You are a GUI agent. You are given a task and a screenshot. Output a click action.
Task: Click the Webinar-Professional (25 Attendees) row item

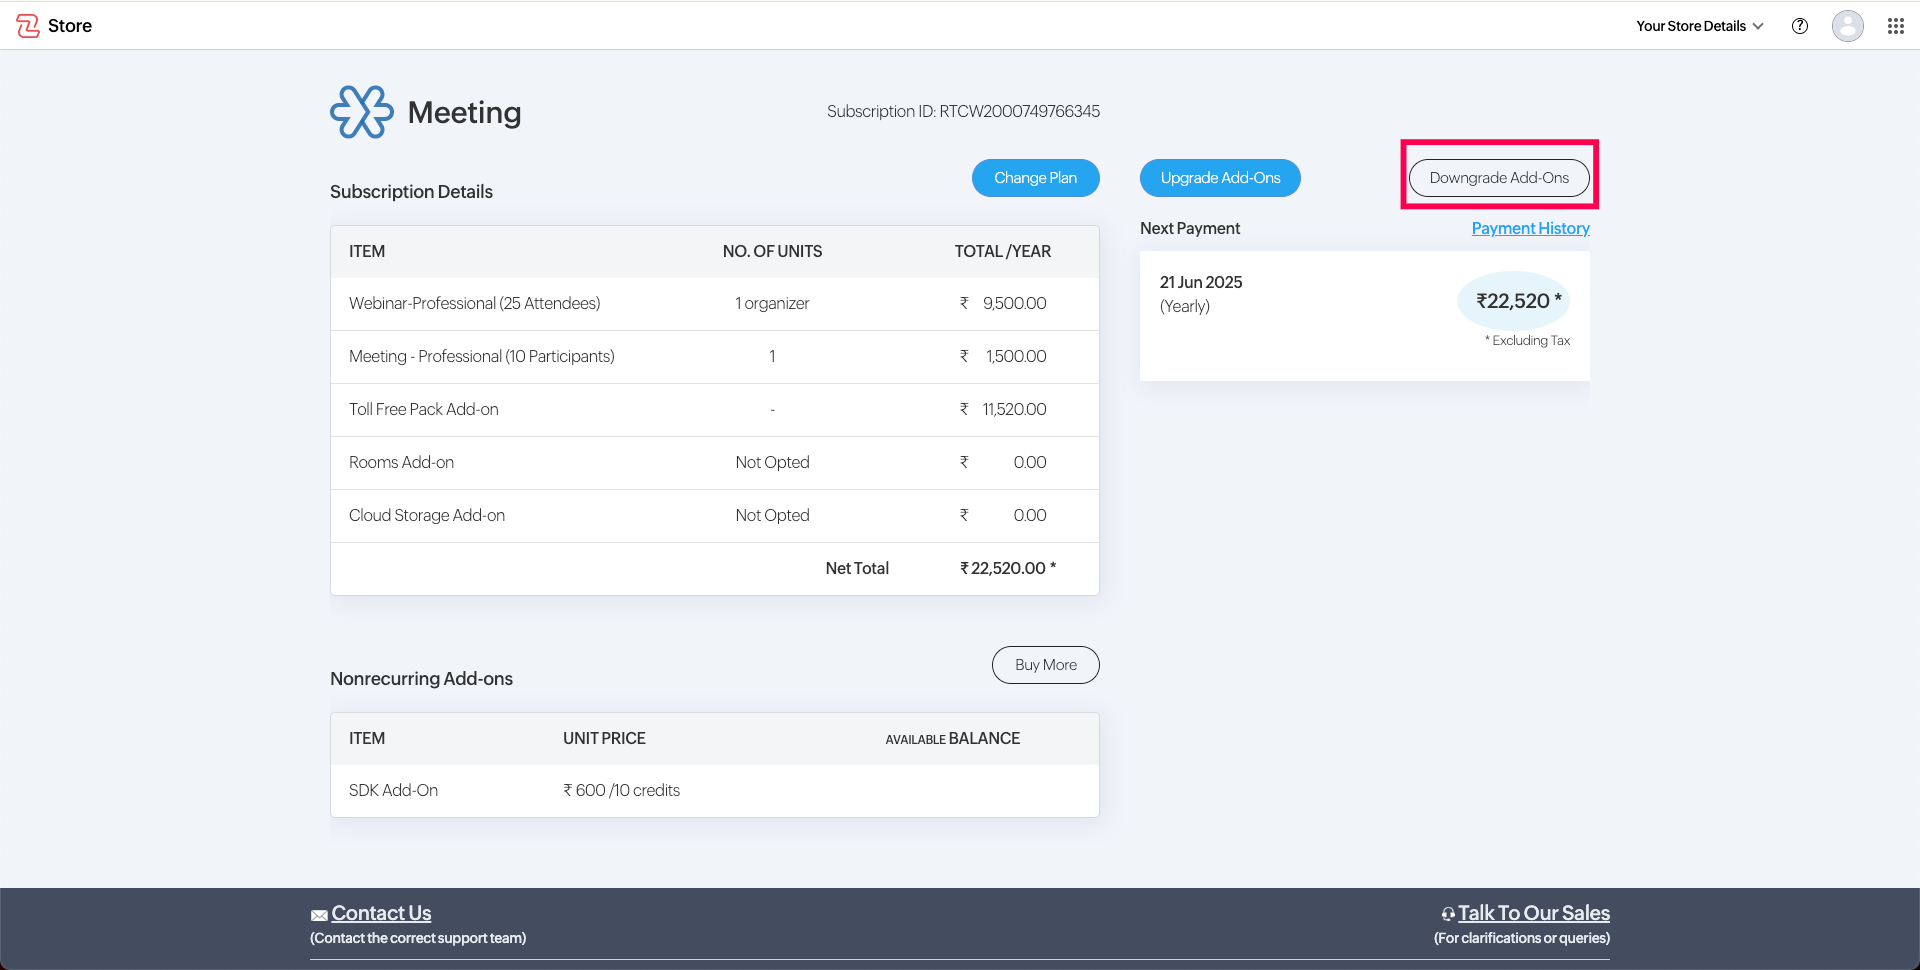[x=474, y=303]
